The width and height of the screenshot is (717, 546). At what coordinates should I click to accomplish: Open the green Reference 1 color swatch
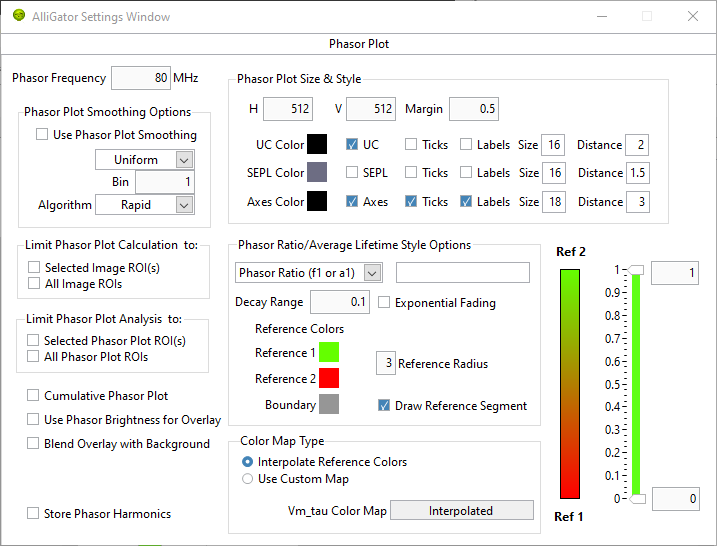329,352
